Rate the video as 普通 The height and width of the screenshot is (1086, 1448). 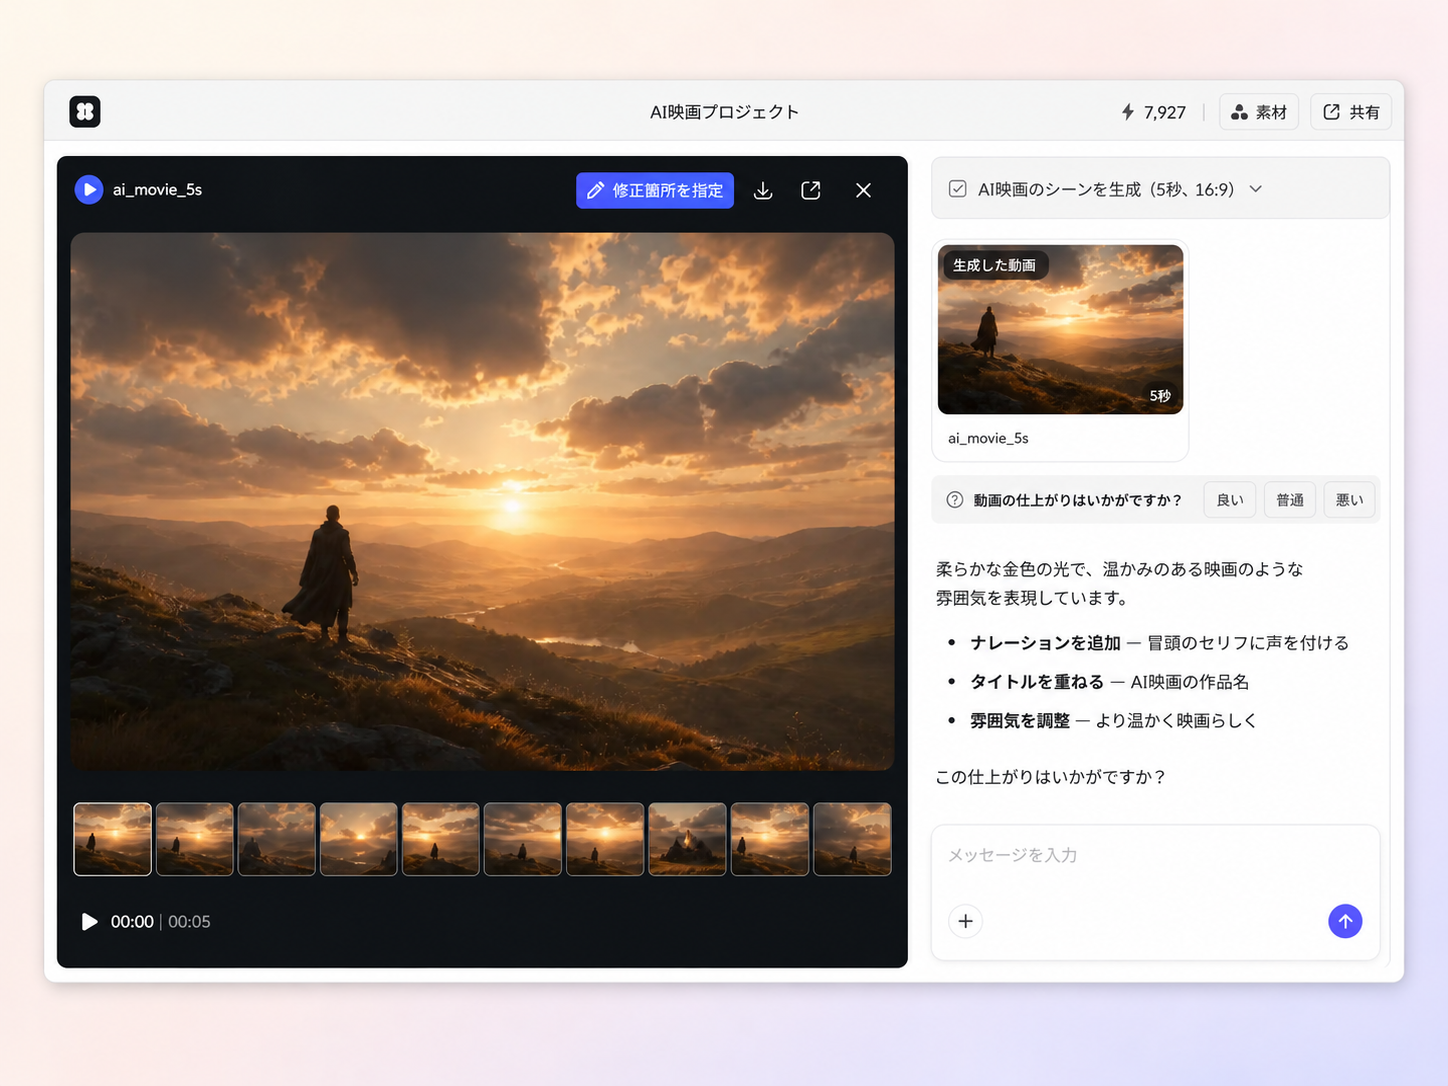point(1290,500)
